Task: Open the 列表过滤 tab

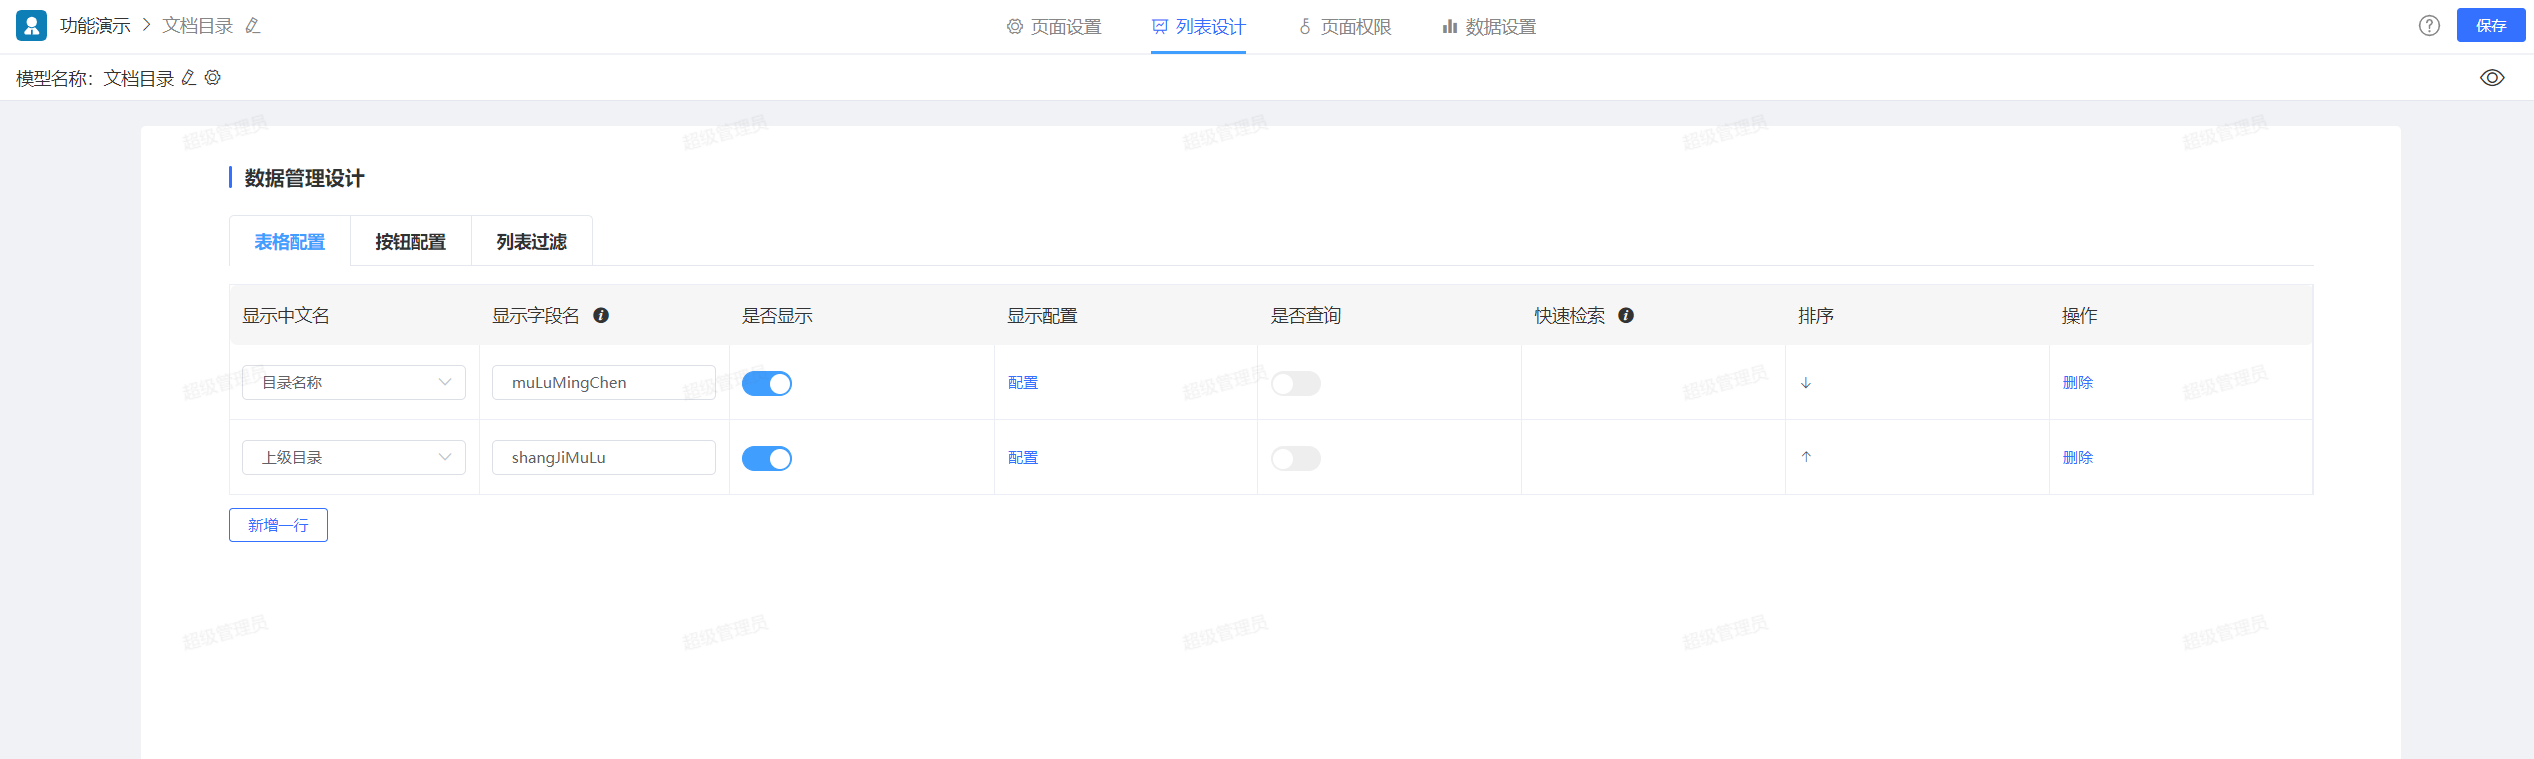Action: (x=532, y=242)
